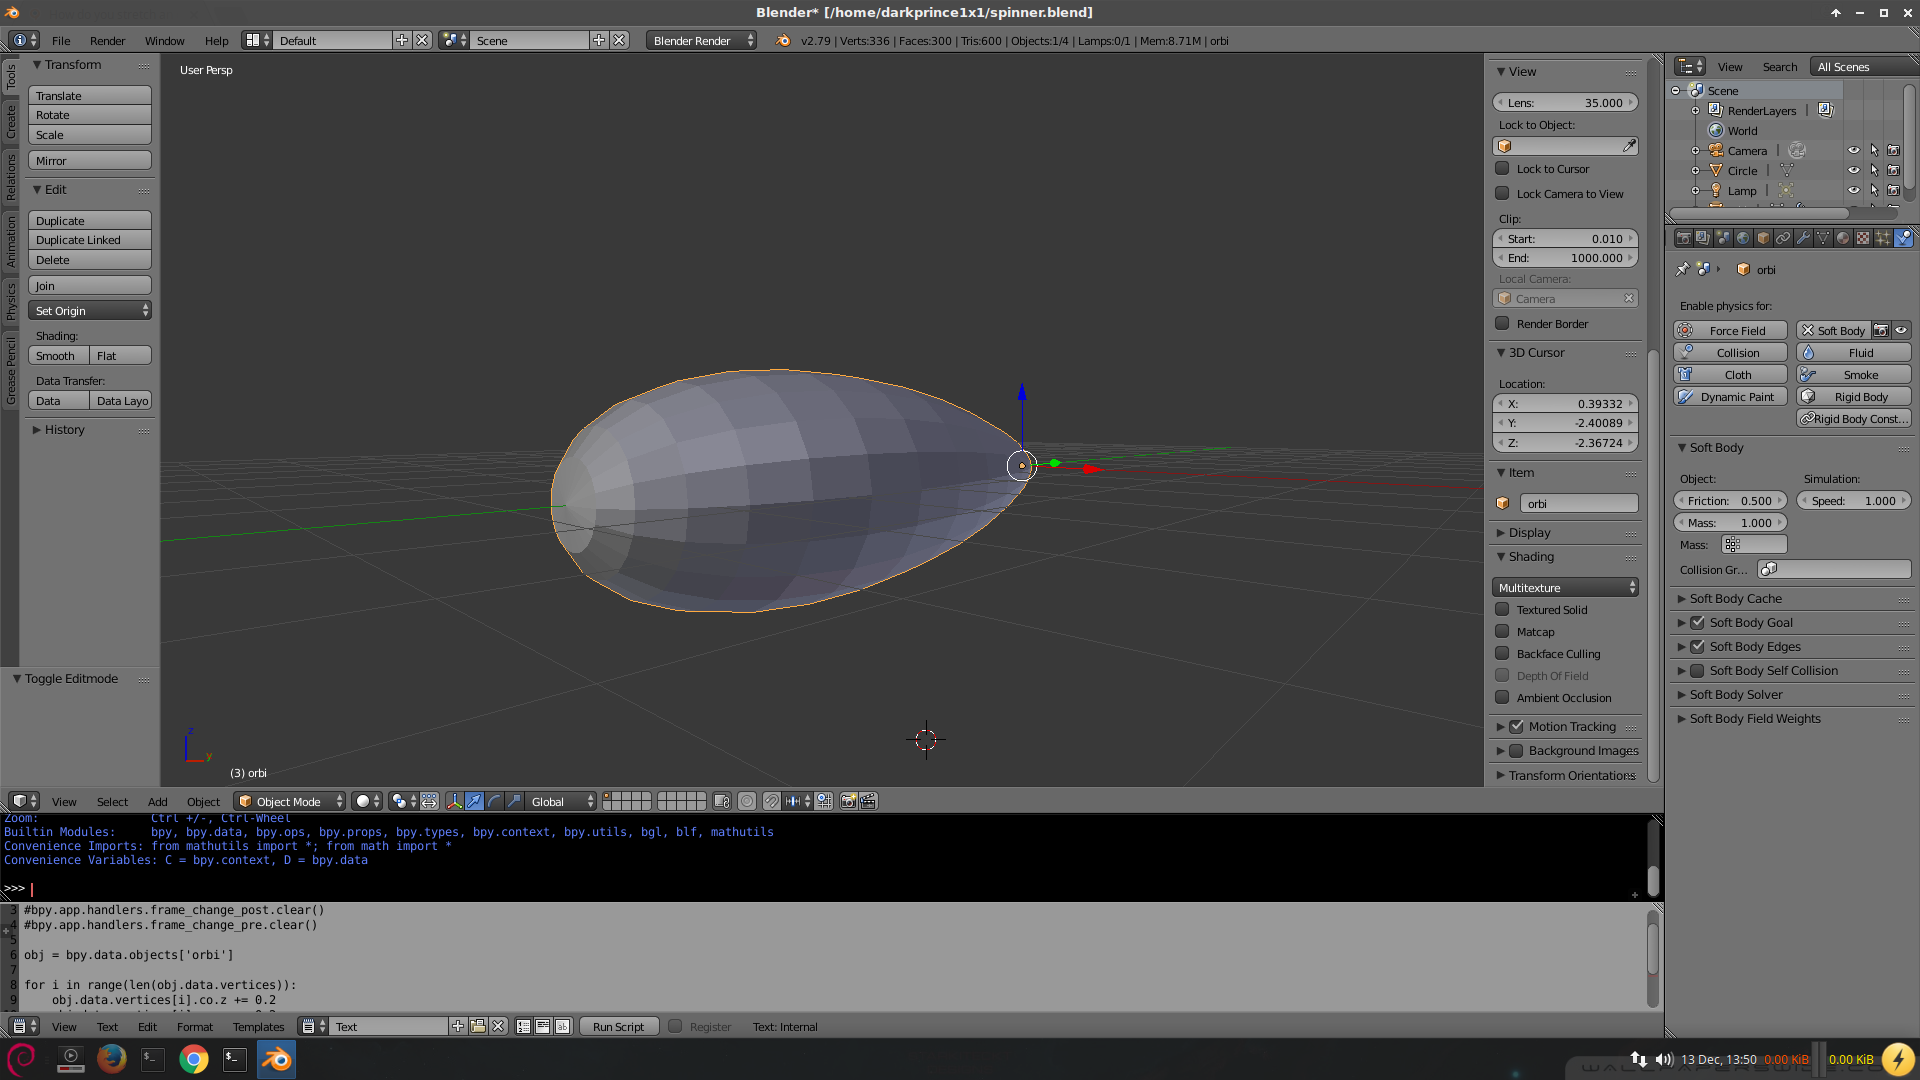Click the OpenGL render image camera icon
Viewport: 1920px width, 1080px height.
pos(848,801)
